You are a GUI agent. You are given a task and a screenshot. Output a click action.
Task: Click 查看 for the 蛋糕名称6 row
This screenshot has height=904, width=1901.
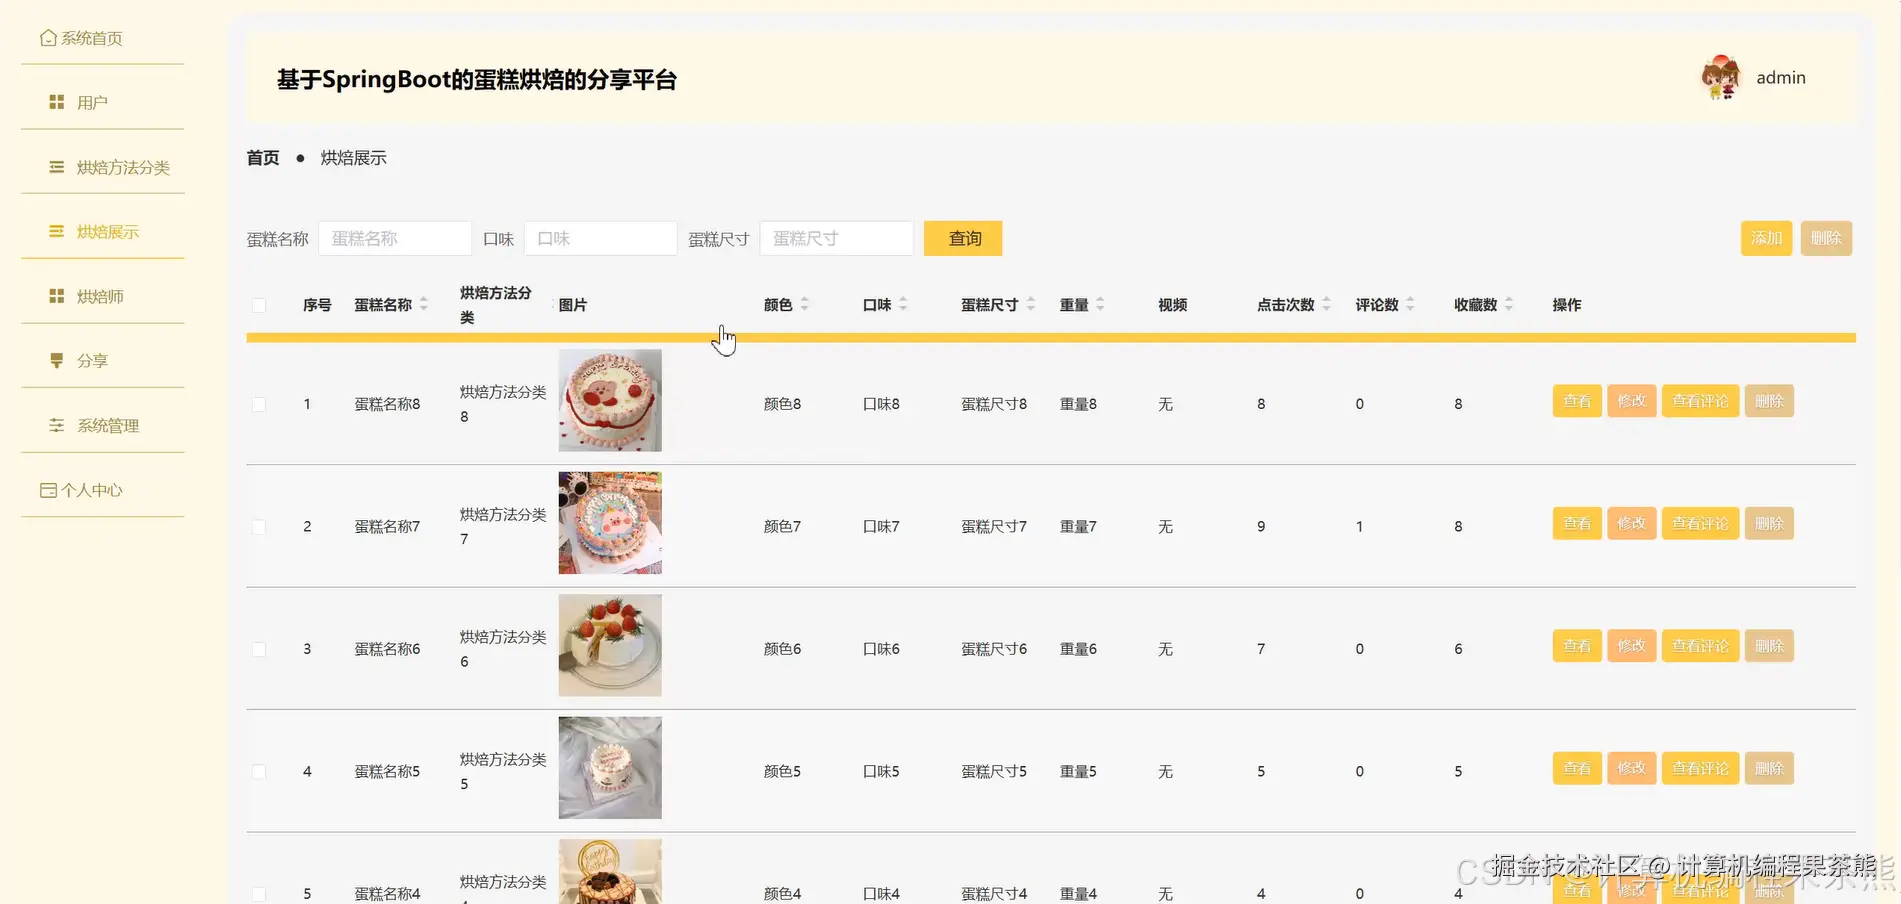pyautogui.click(x=1577, y=646)
